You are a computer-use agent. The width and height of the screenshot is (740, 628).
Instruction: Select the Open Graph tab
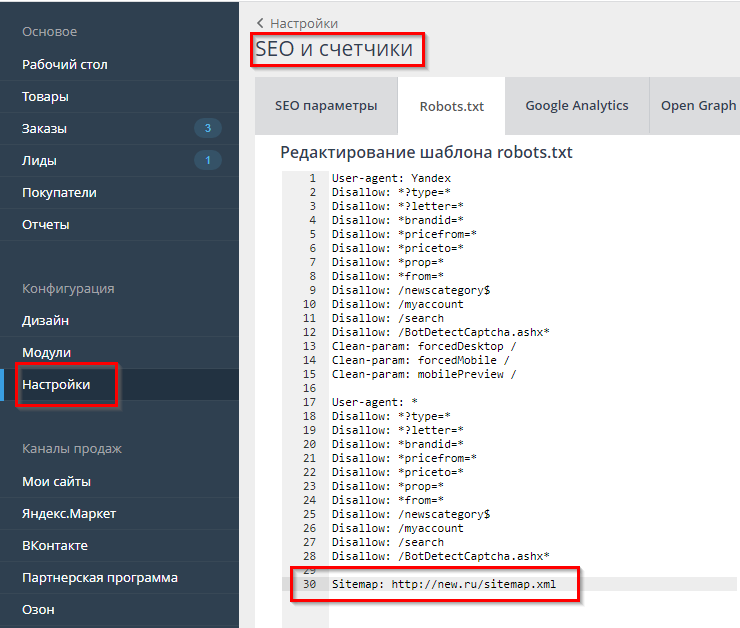[x=697, y=106]
